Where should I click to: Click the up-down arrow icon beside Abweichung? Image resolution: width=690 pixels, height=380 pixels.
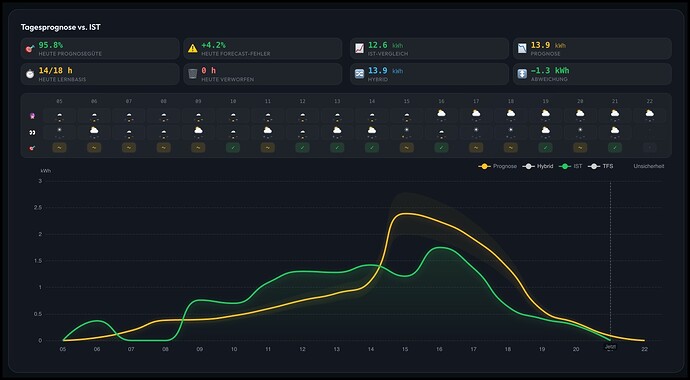pyautogui.click(x=522, y=74)
